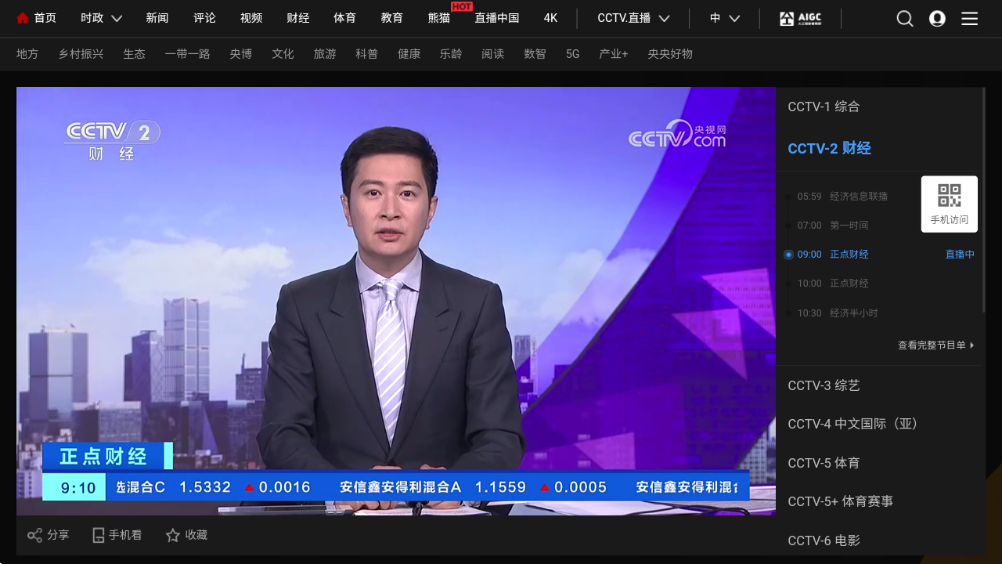
Task: Click the 分享 share icon
Action: pos(35,535)
